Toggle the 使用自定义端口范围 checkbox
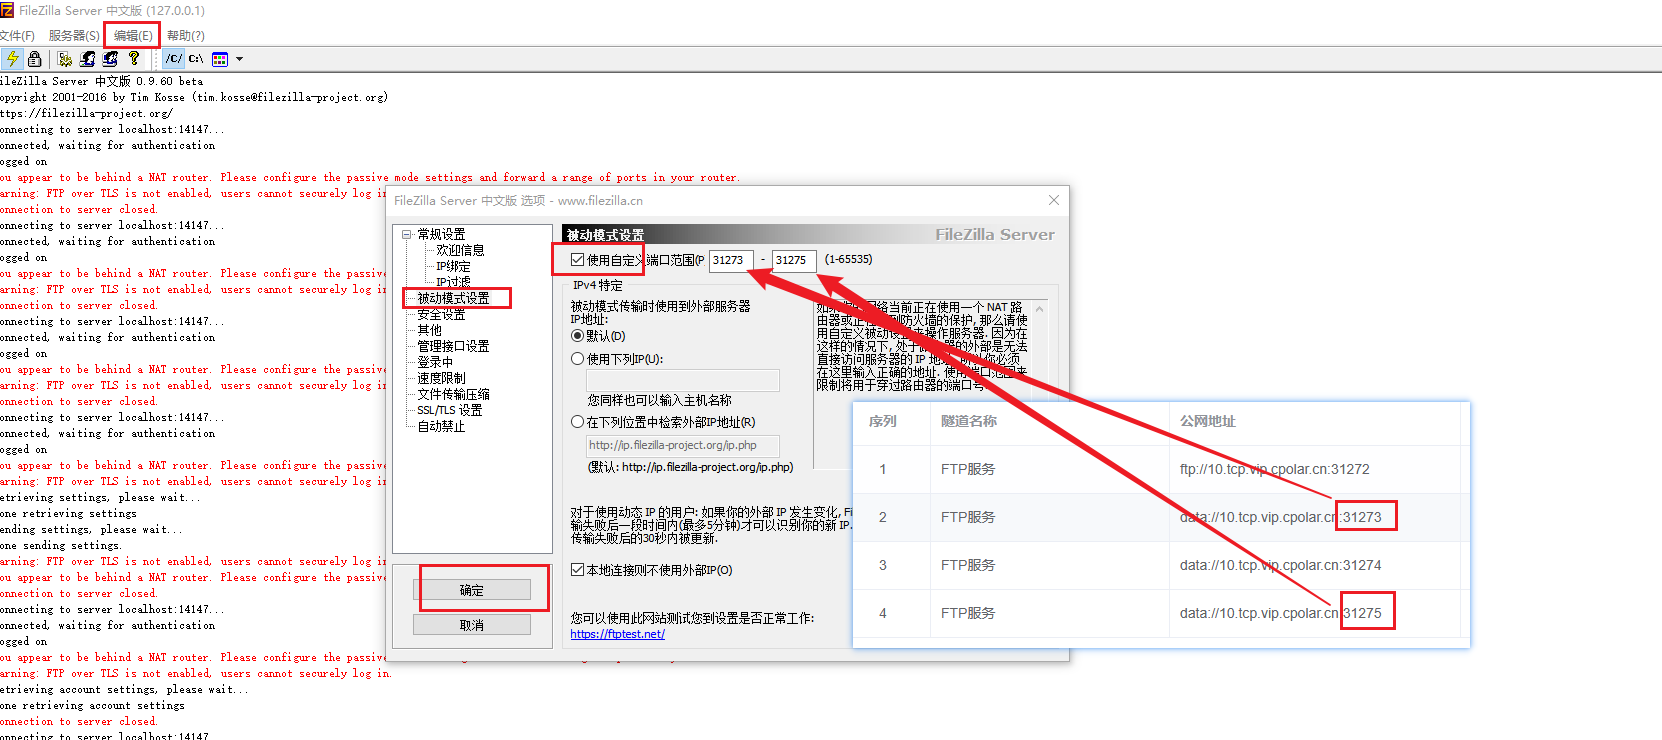Screen dimensions: 1662x740 pyautogui.click(x=577, y=260)
